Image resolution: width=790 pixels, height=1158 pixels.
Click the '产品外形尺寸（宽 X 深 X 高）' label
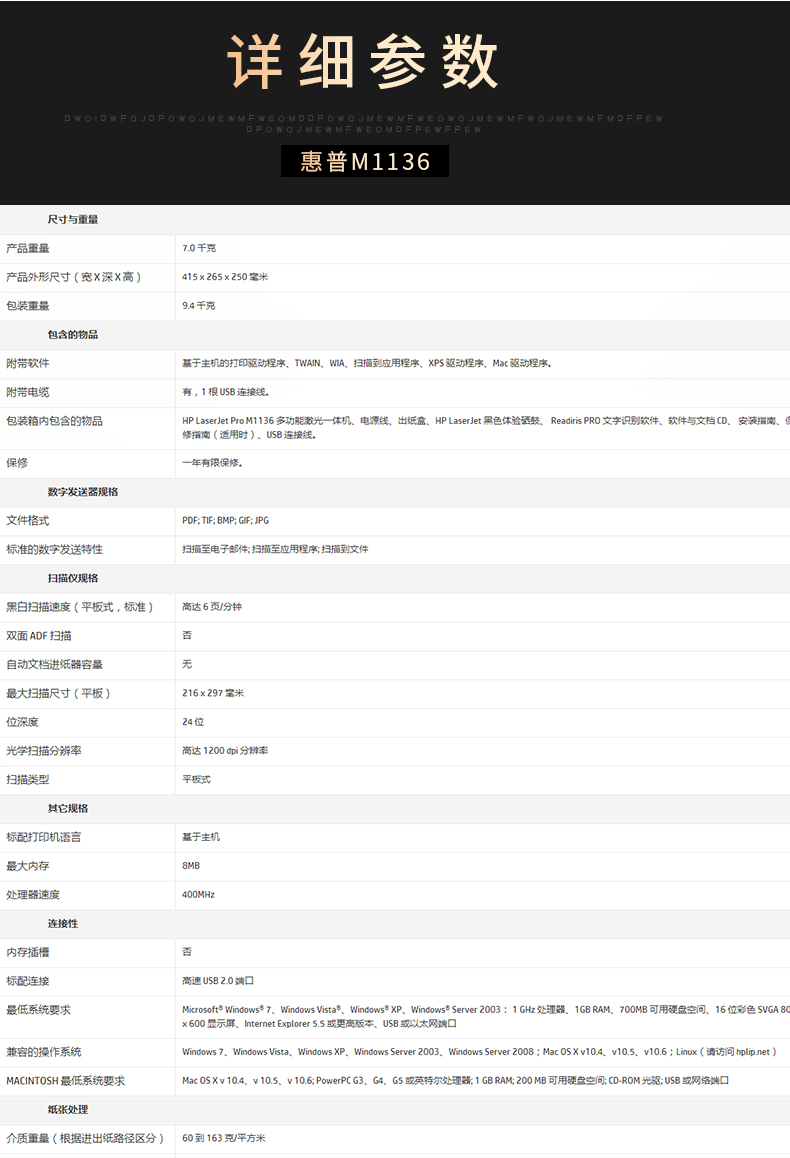coord(73,277)
